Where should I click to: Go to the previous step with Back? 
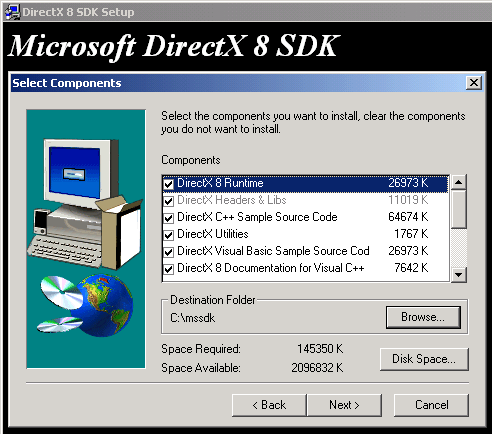click(x=269, y=405)
